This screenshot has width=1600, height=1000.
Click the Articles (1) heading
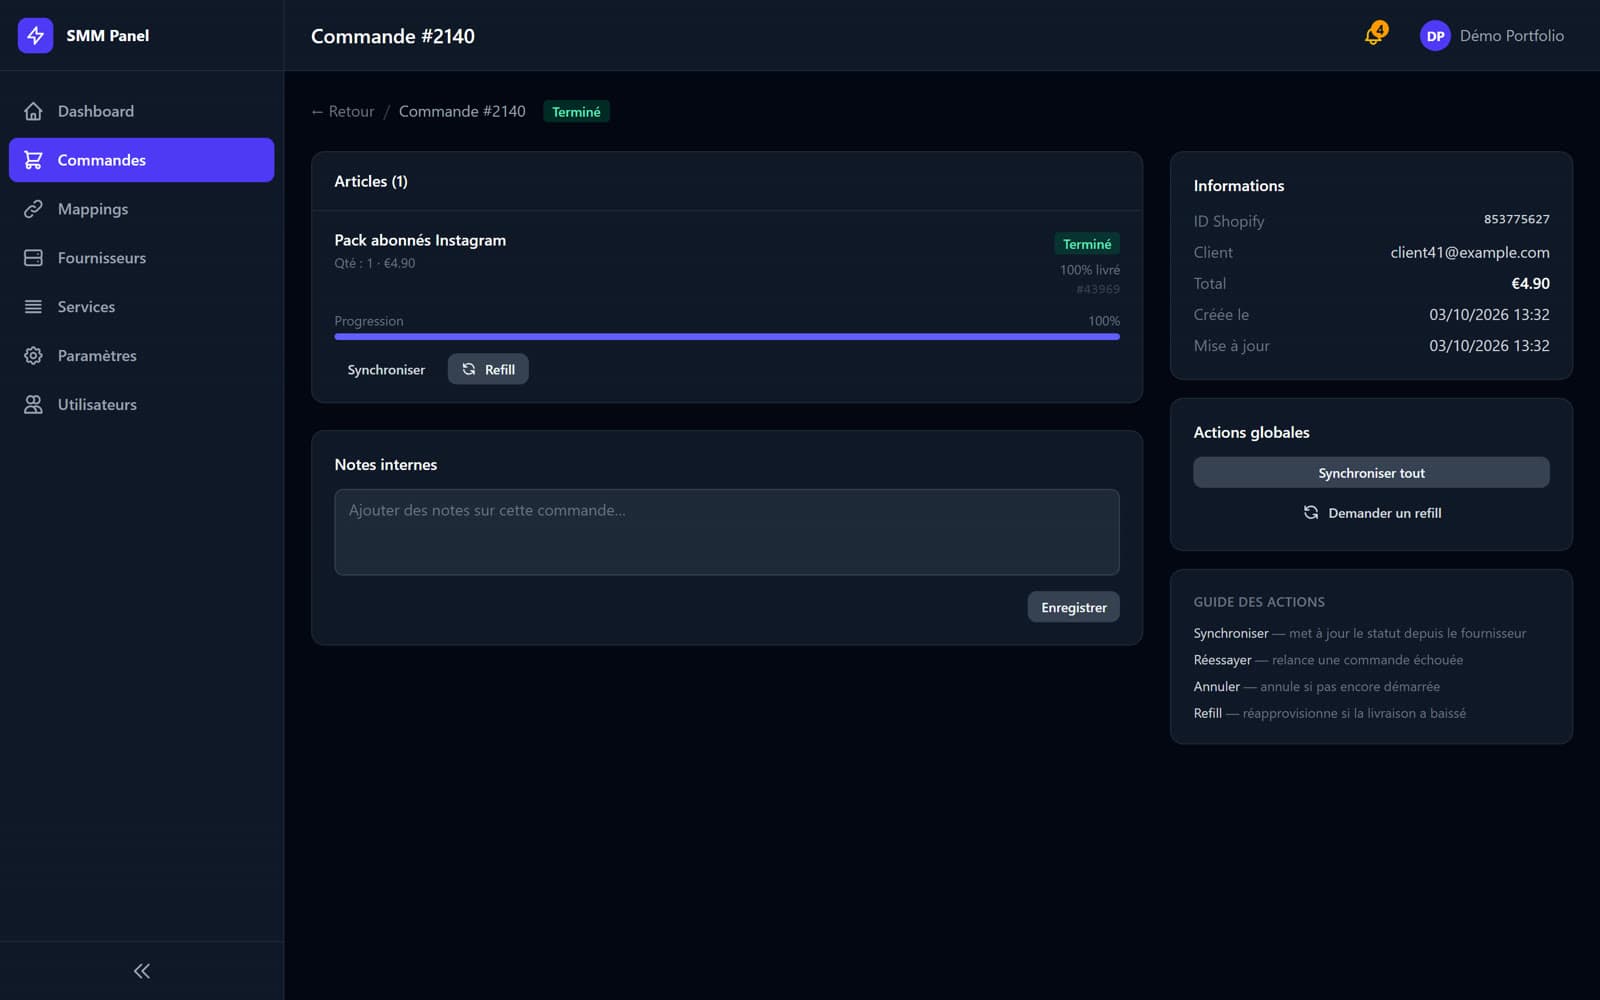click(x=371, y=181)
